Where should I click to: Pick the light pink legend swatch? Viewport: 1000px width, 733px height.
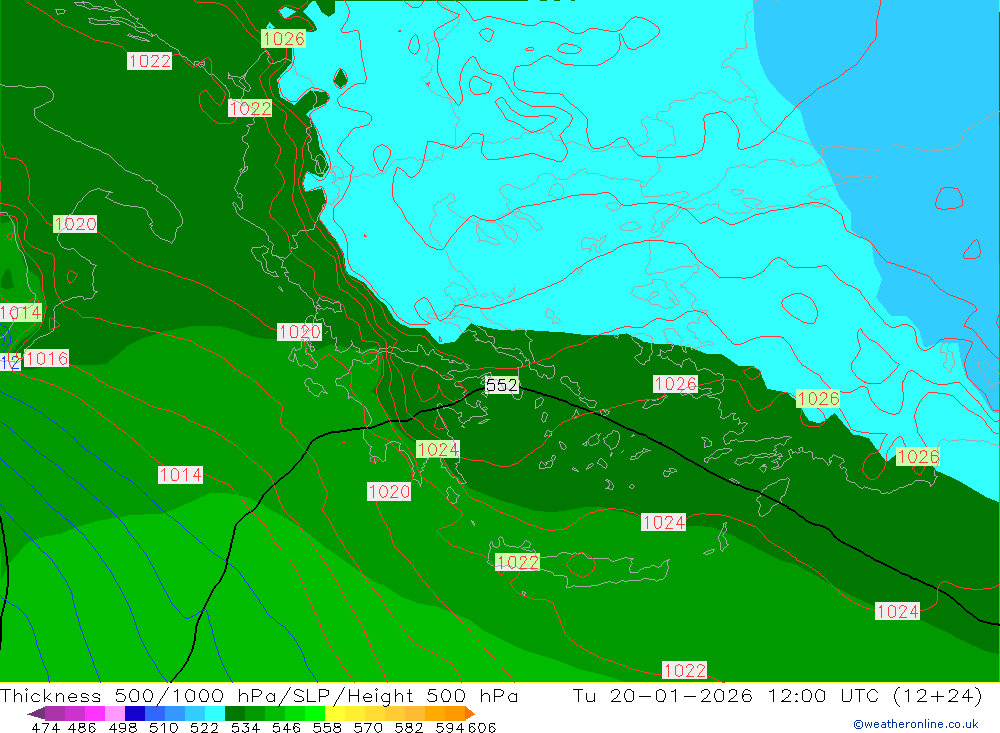click(x=115, y=713)
